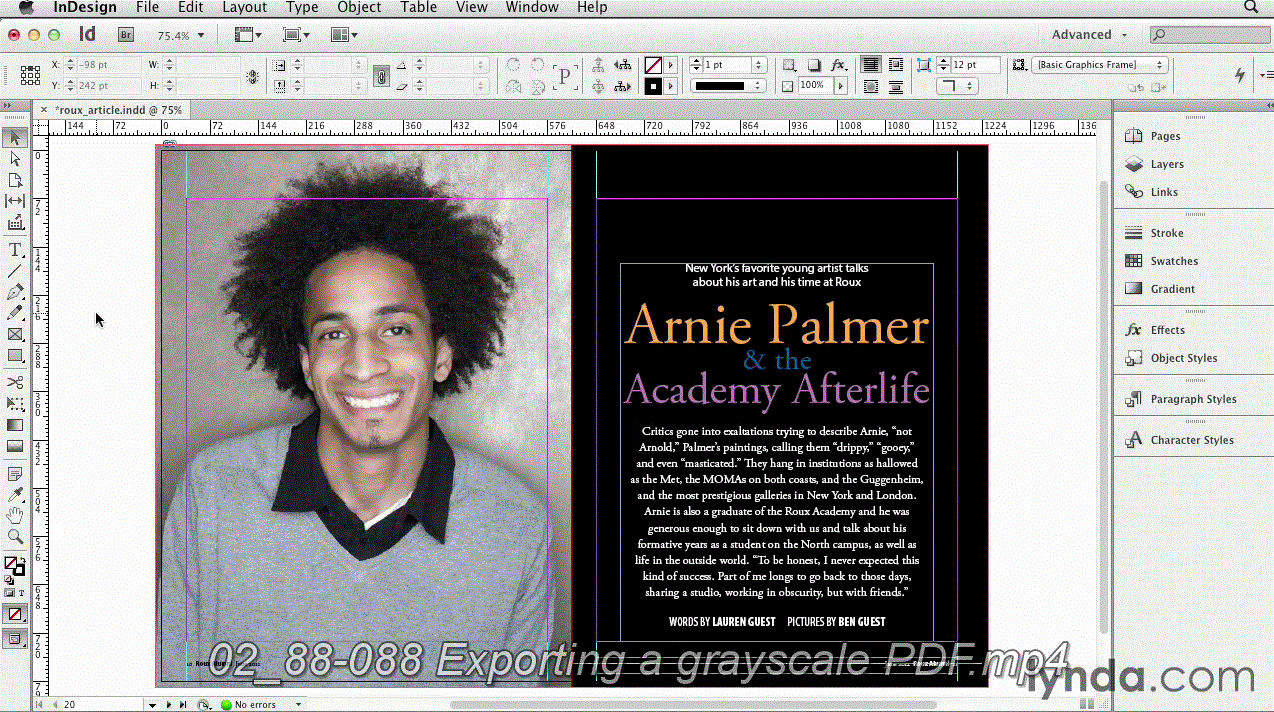Toggle Apply None swatch in toolbox
Image resolution: width=1274 pixels, height=712 pixels.
click(15, 614)
